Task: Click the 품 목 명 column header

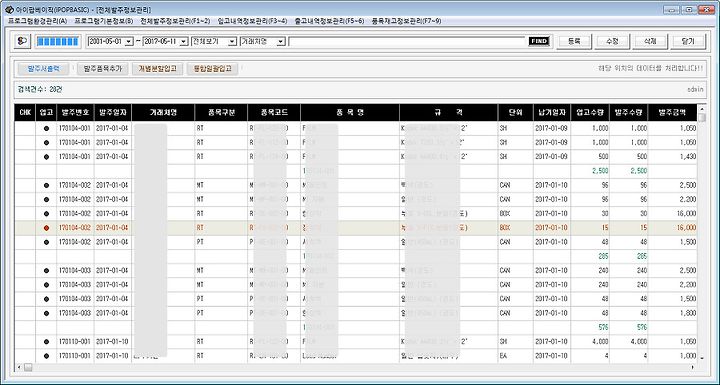Action: pos(350,113)
